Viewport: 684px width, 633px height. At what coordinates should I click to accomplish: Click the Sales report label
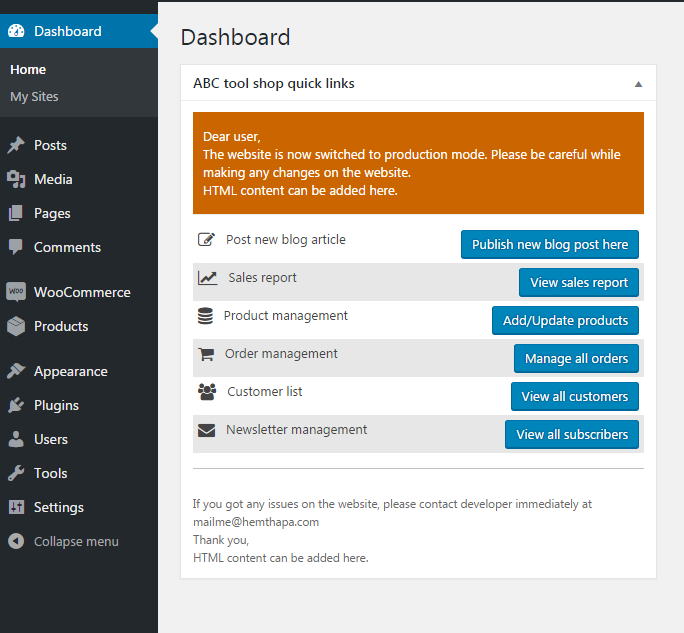262,277
